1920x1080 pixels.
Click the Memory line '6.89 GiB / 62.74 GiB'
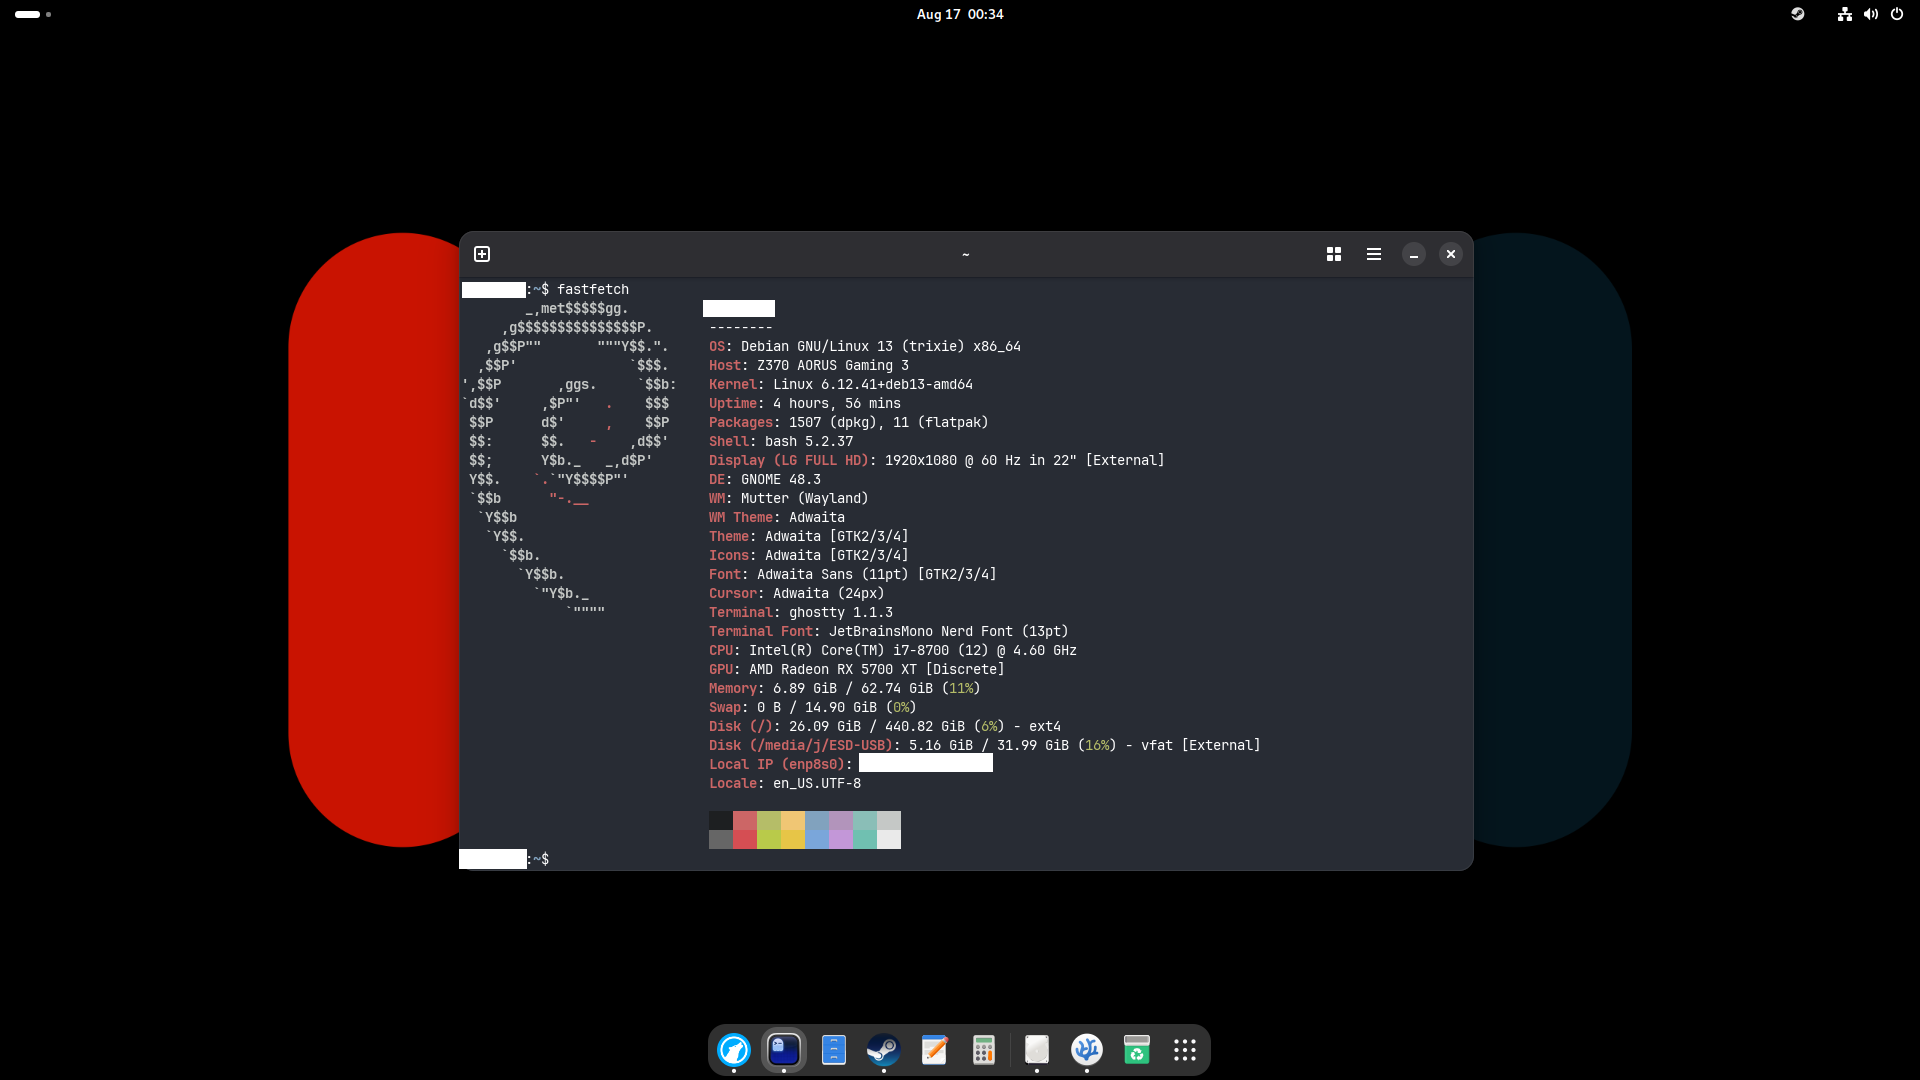coord(853,688)
